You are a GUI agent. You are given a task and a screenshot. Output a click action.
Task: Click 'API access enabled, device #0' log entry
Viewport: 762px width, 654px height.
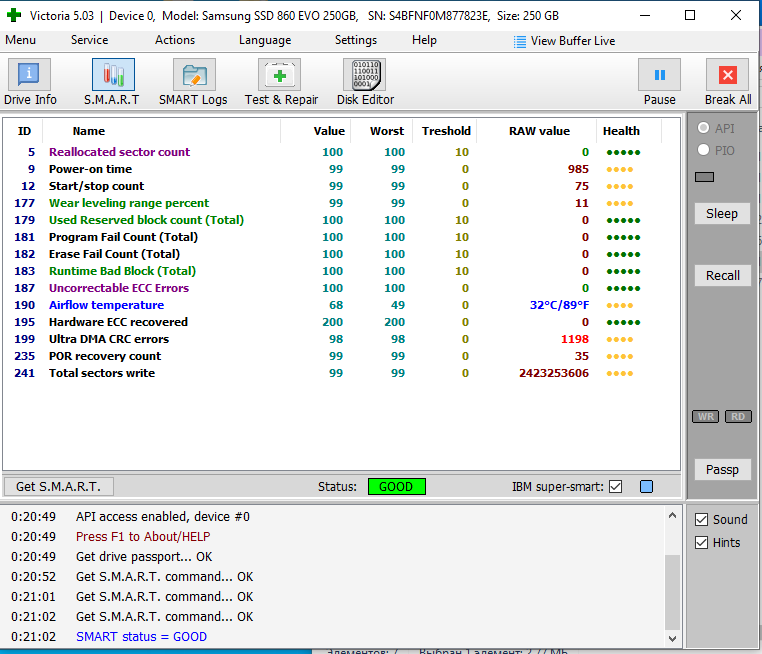[163, 516]
